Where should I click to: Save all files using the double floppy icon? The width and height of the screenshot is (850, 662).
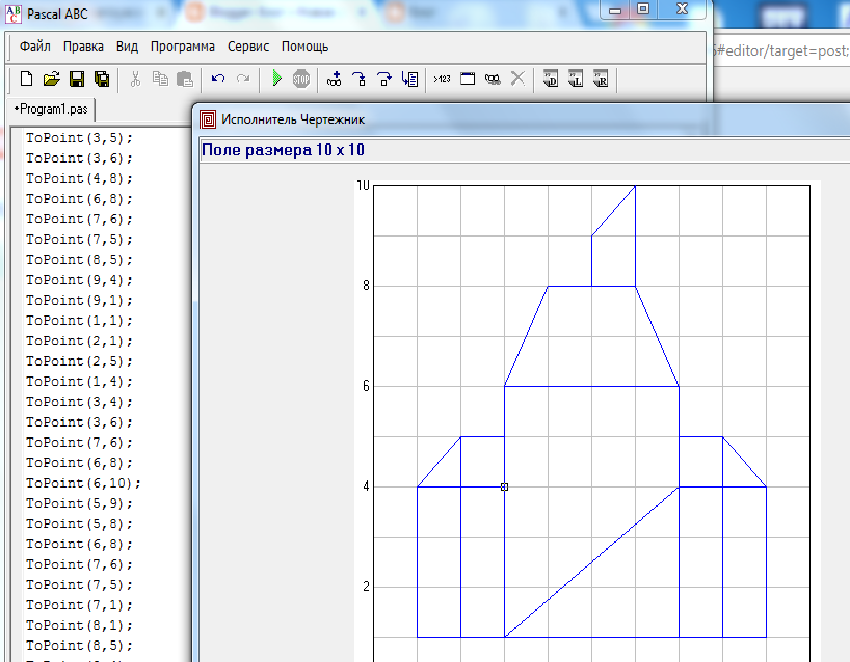point(102,79)
